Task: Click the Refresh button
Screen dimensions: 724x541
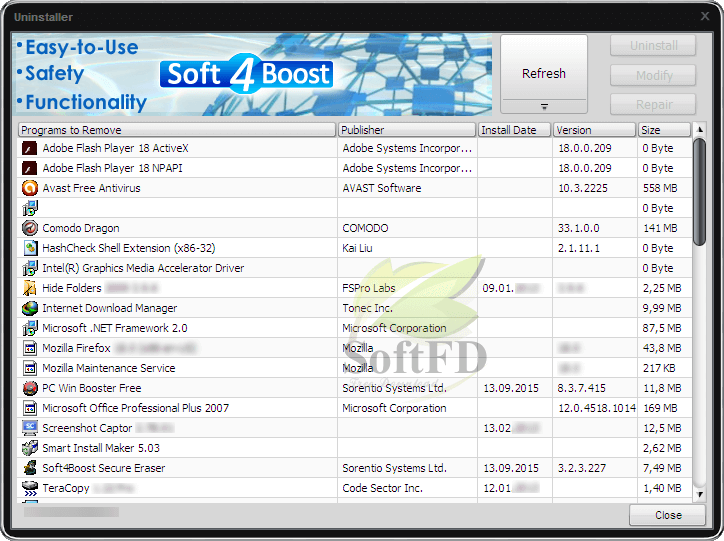Action: tap(544, 73)
